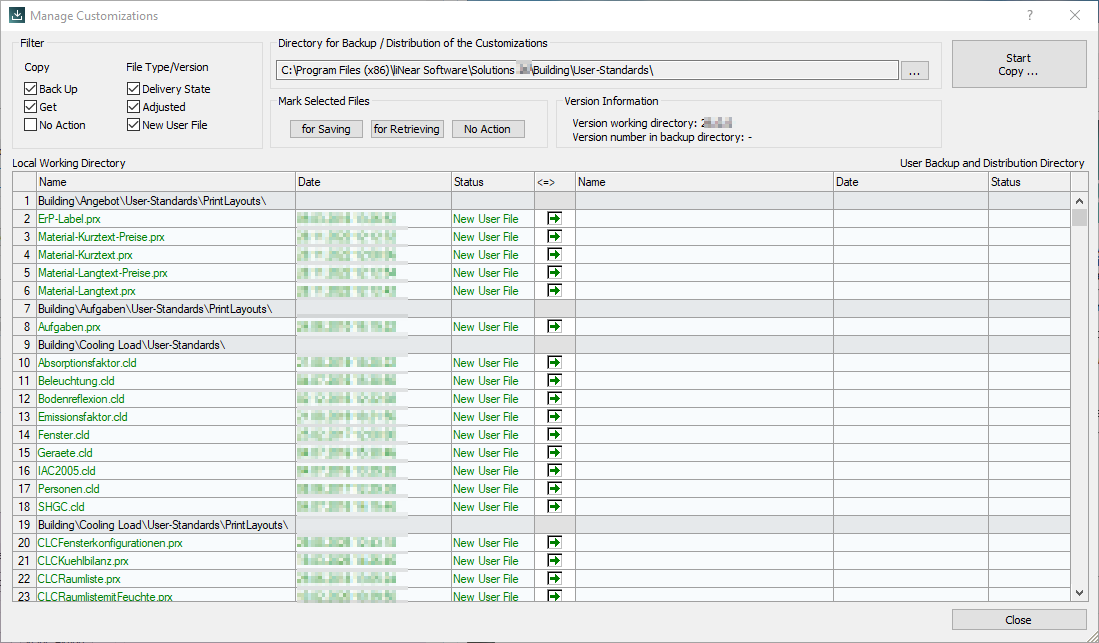Select the Fenster.cld file name
The height and width of the screenshot is (643, 1099).
tap(64, 435)
